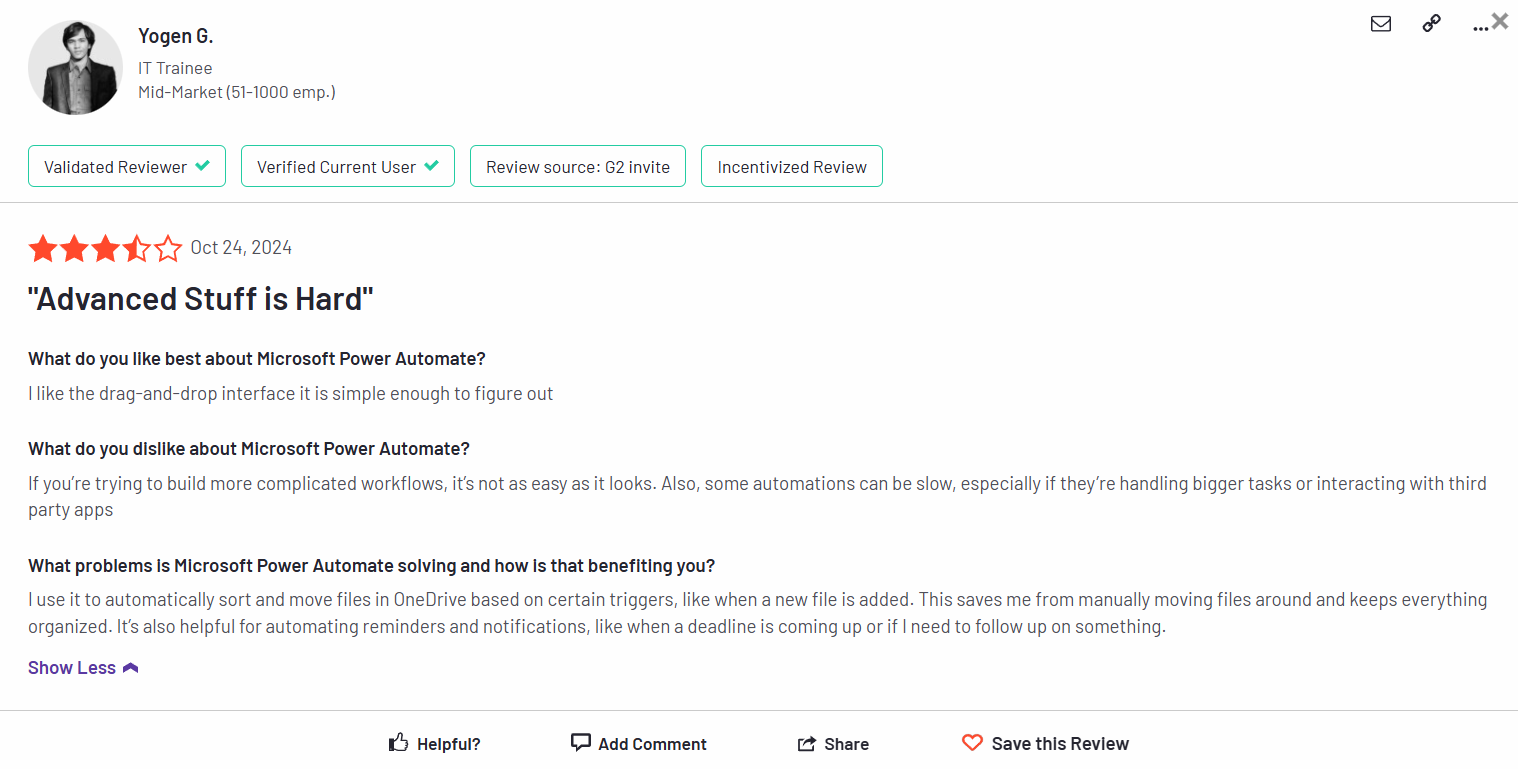
Task: Open Yogen G.'s profile photo
Action: click(x=76, y=67)
